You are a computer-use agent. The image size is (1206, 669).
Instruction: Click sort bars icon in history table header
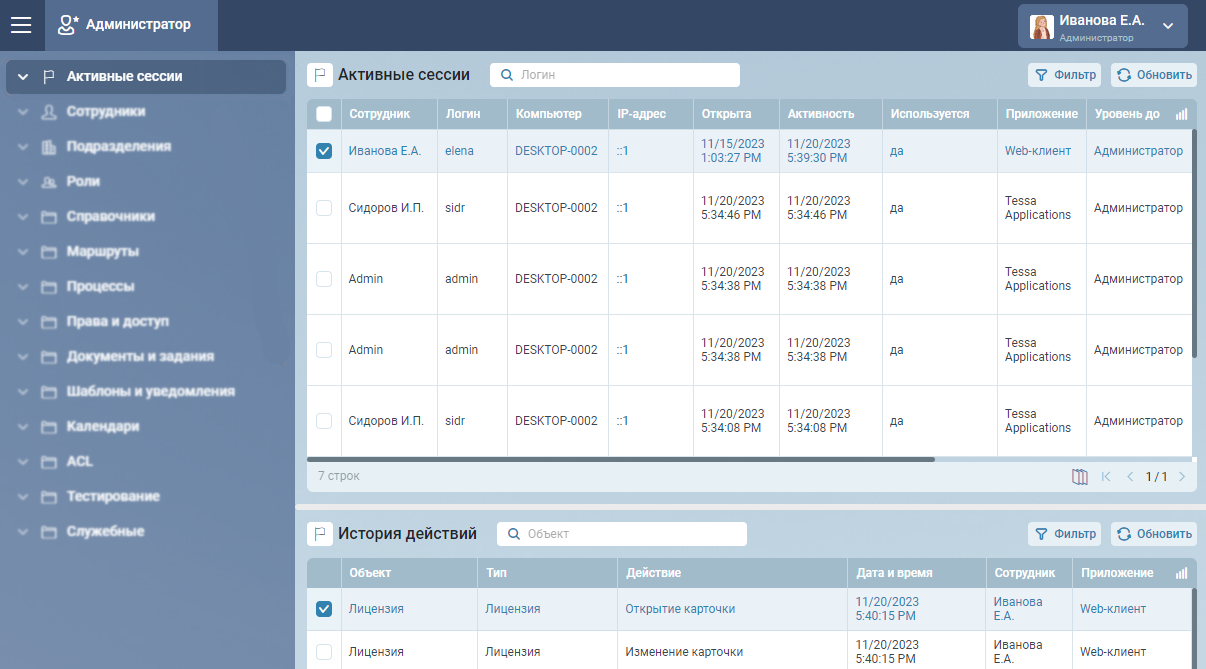point(1182,574)
